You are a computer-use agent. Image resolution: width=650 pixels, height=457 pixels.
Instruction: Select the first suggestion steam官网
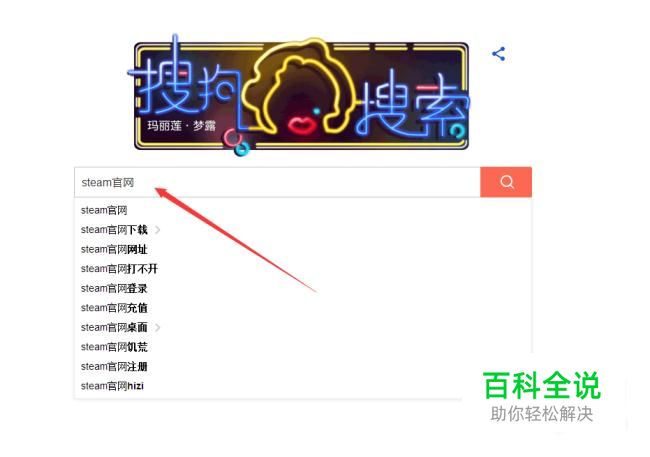[104, 210]
